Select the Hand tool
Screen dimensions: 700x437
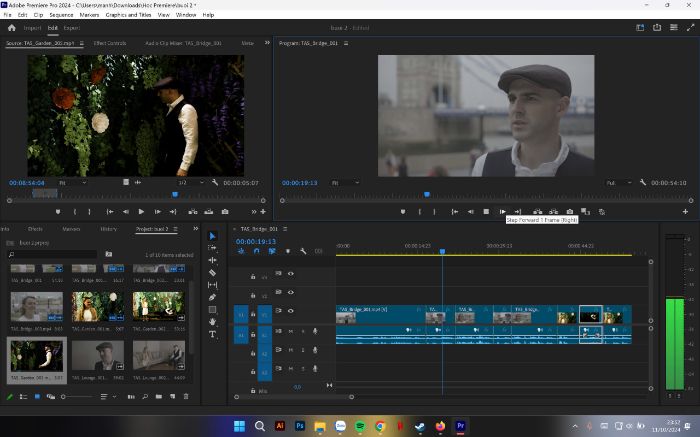click(212, 321)
